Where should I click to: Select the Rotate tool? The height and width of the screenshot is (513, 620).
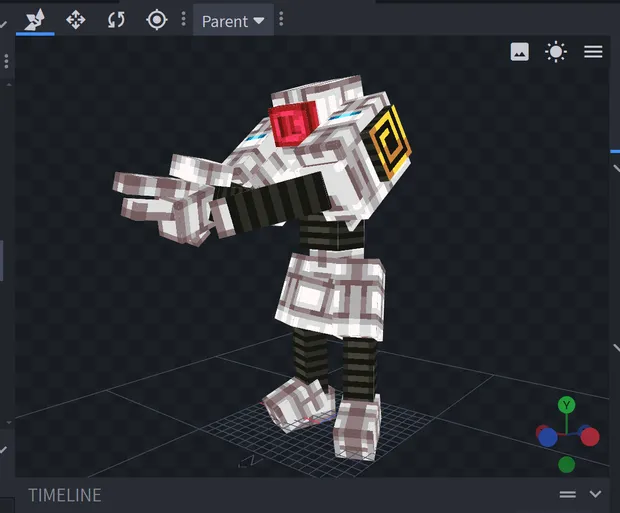[116, 19]
